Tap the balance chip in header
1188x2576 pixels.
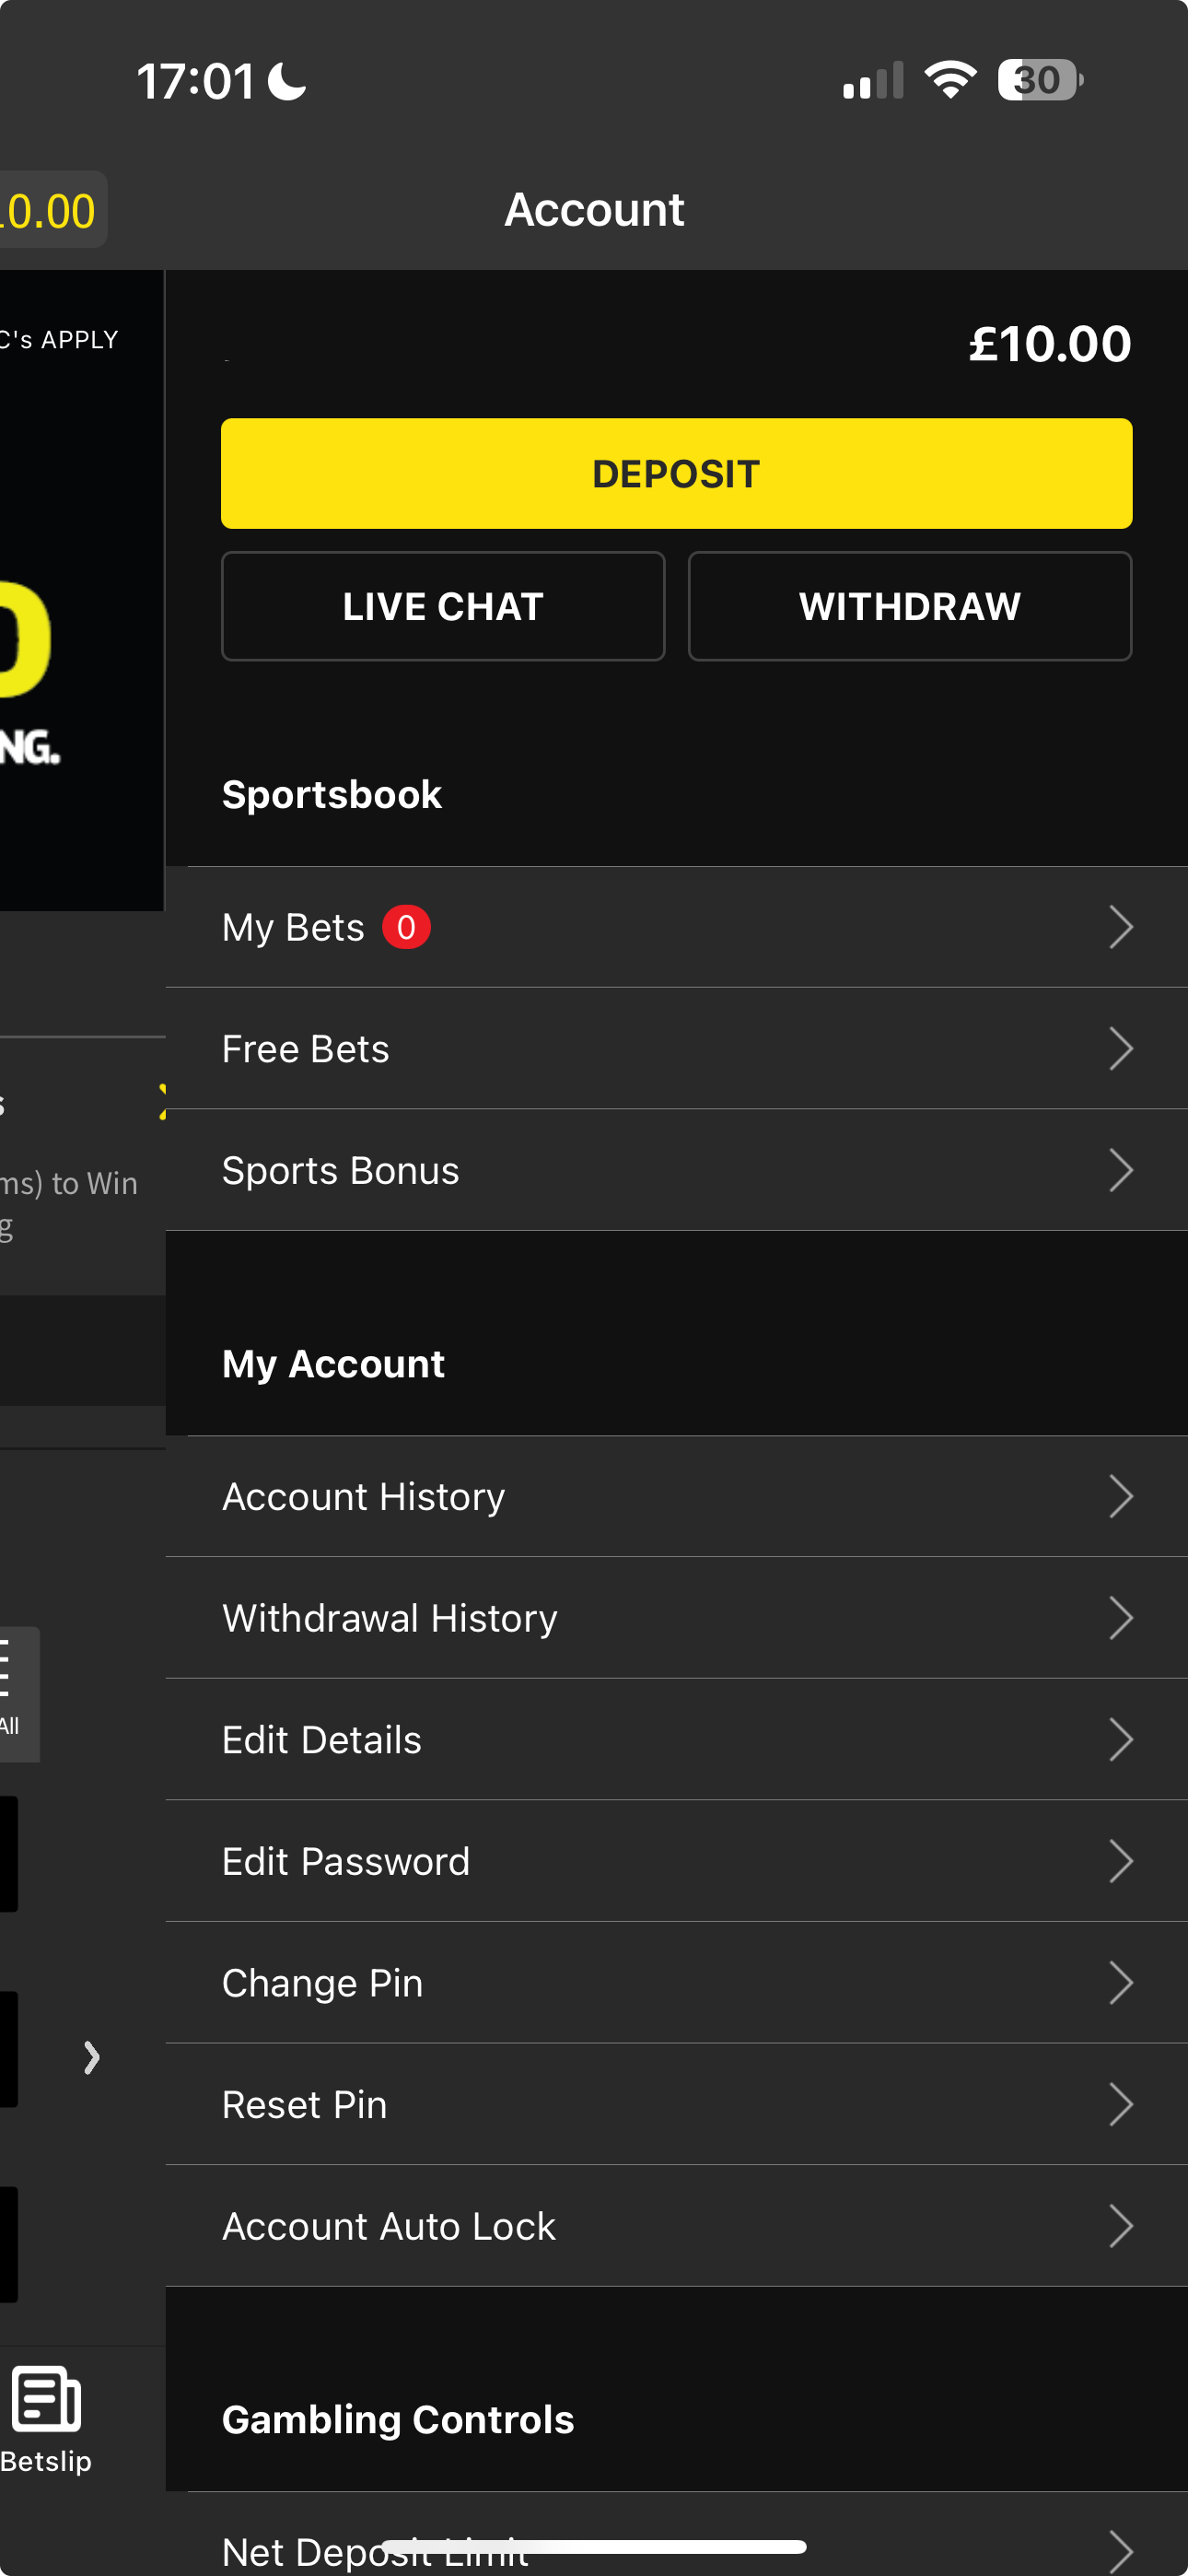pos(50,210)
